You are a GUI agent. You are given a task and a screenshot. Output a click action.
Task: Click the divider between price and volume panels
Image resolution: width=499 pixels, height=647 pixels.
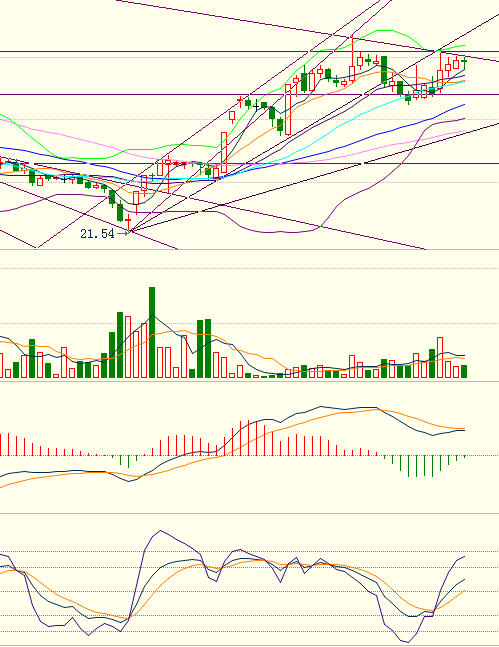click(x=249, y=250)
